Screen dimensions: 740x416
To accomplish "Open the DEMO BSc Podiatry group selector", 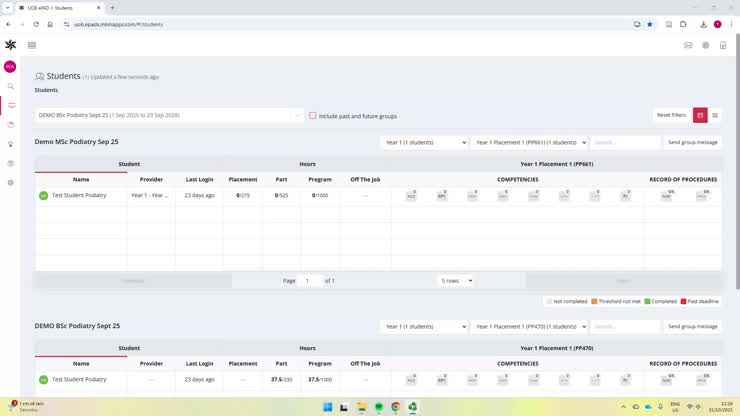I will click(x=169, y=115).
